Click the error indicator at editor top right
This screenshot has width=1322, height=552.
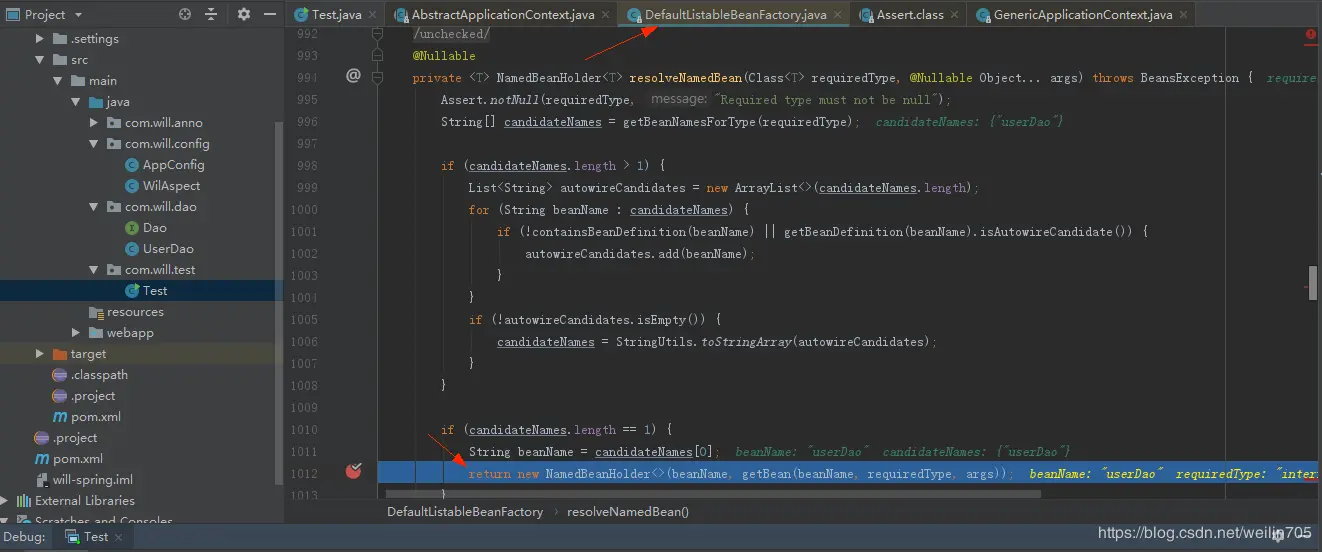point(1311,35)
